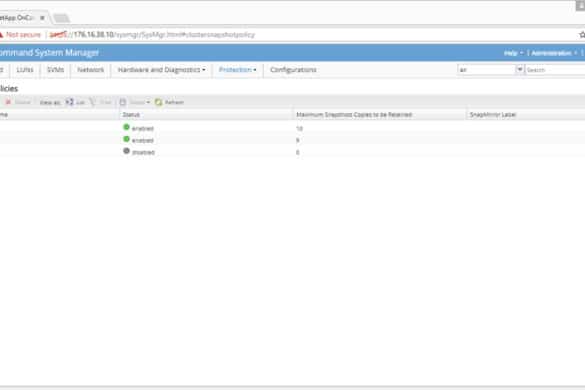Switch to the SVMs tab
Viewport: 585px width, 390px height.
tap(55, 70)
